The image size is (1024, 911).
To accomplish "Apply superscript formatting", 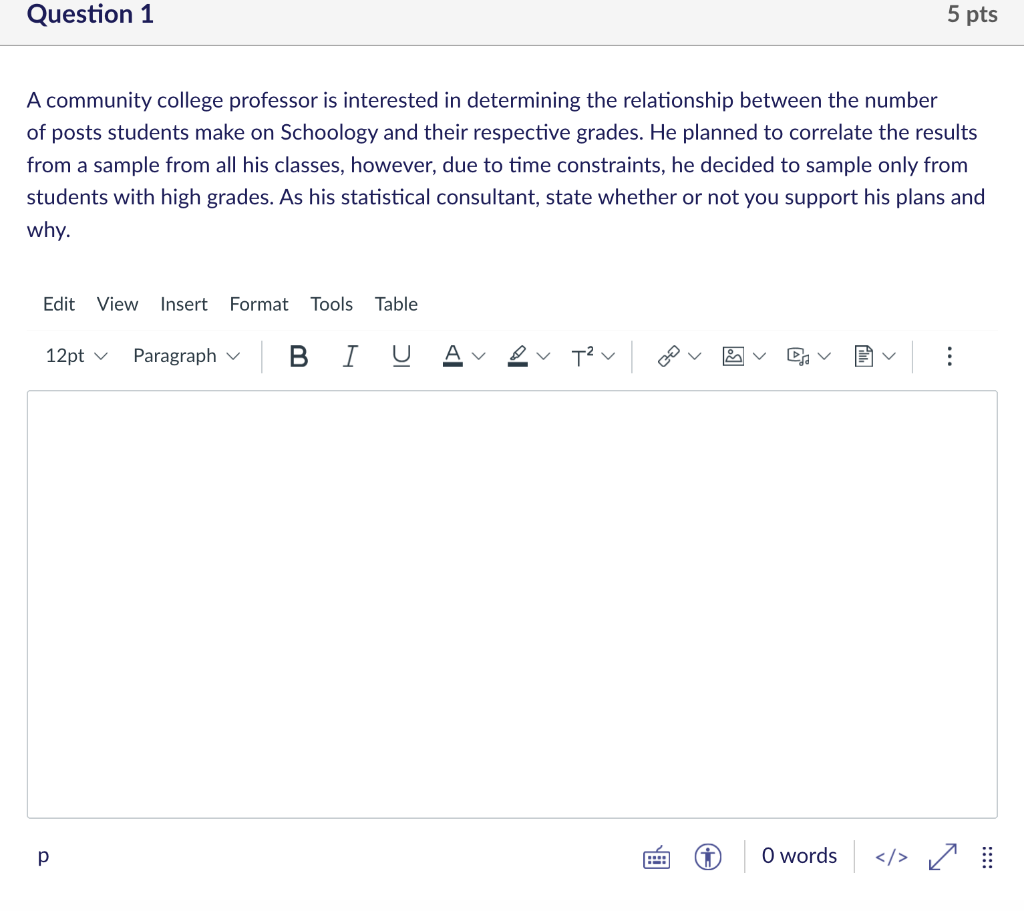I will click(x=582, y=357).
